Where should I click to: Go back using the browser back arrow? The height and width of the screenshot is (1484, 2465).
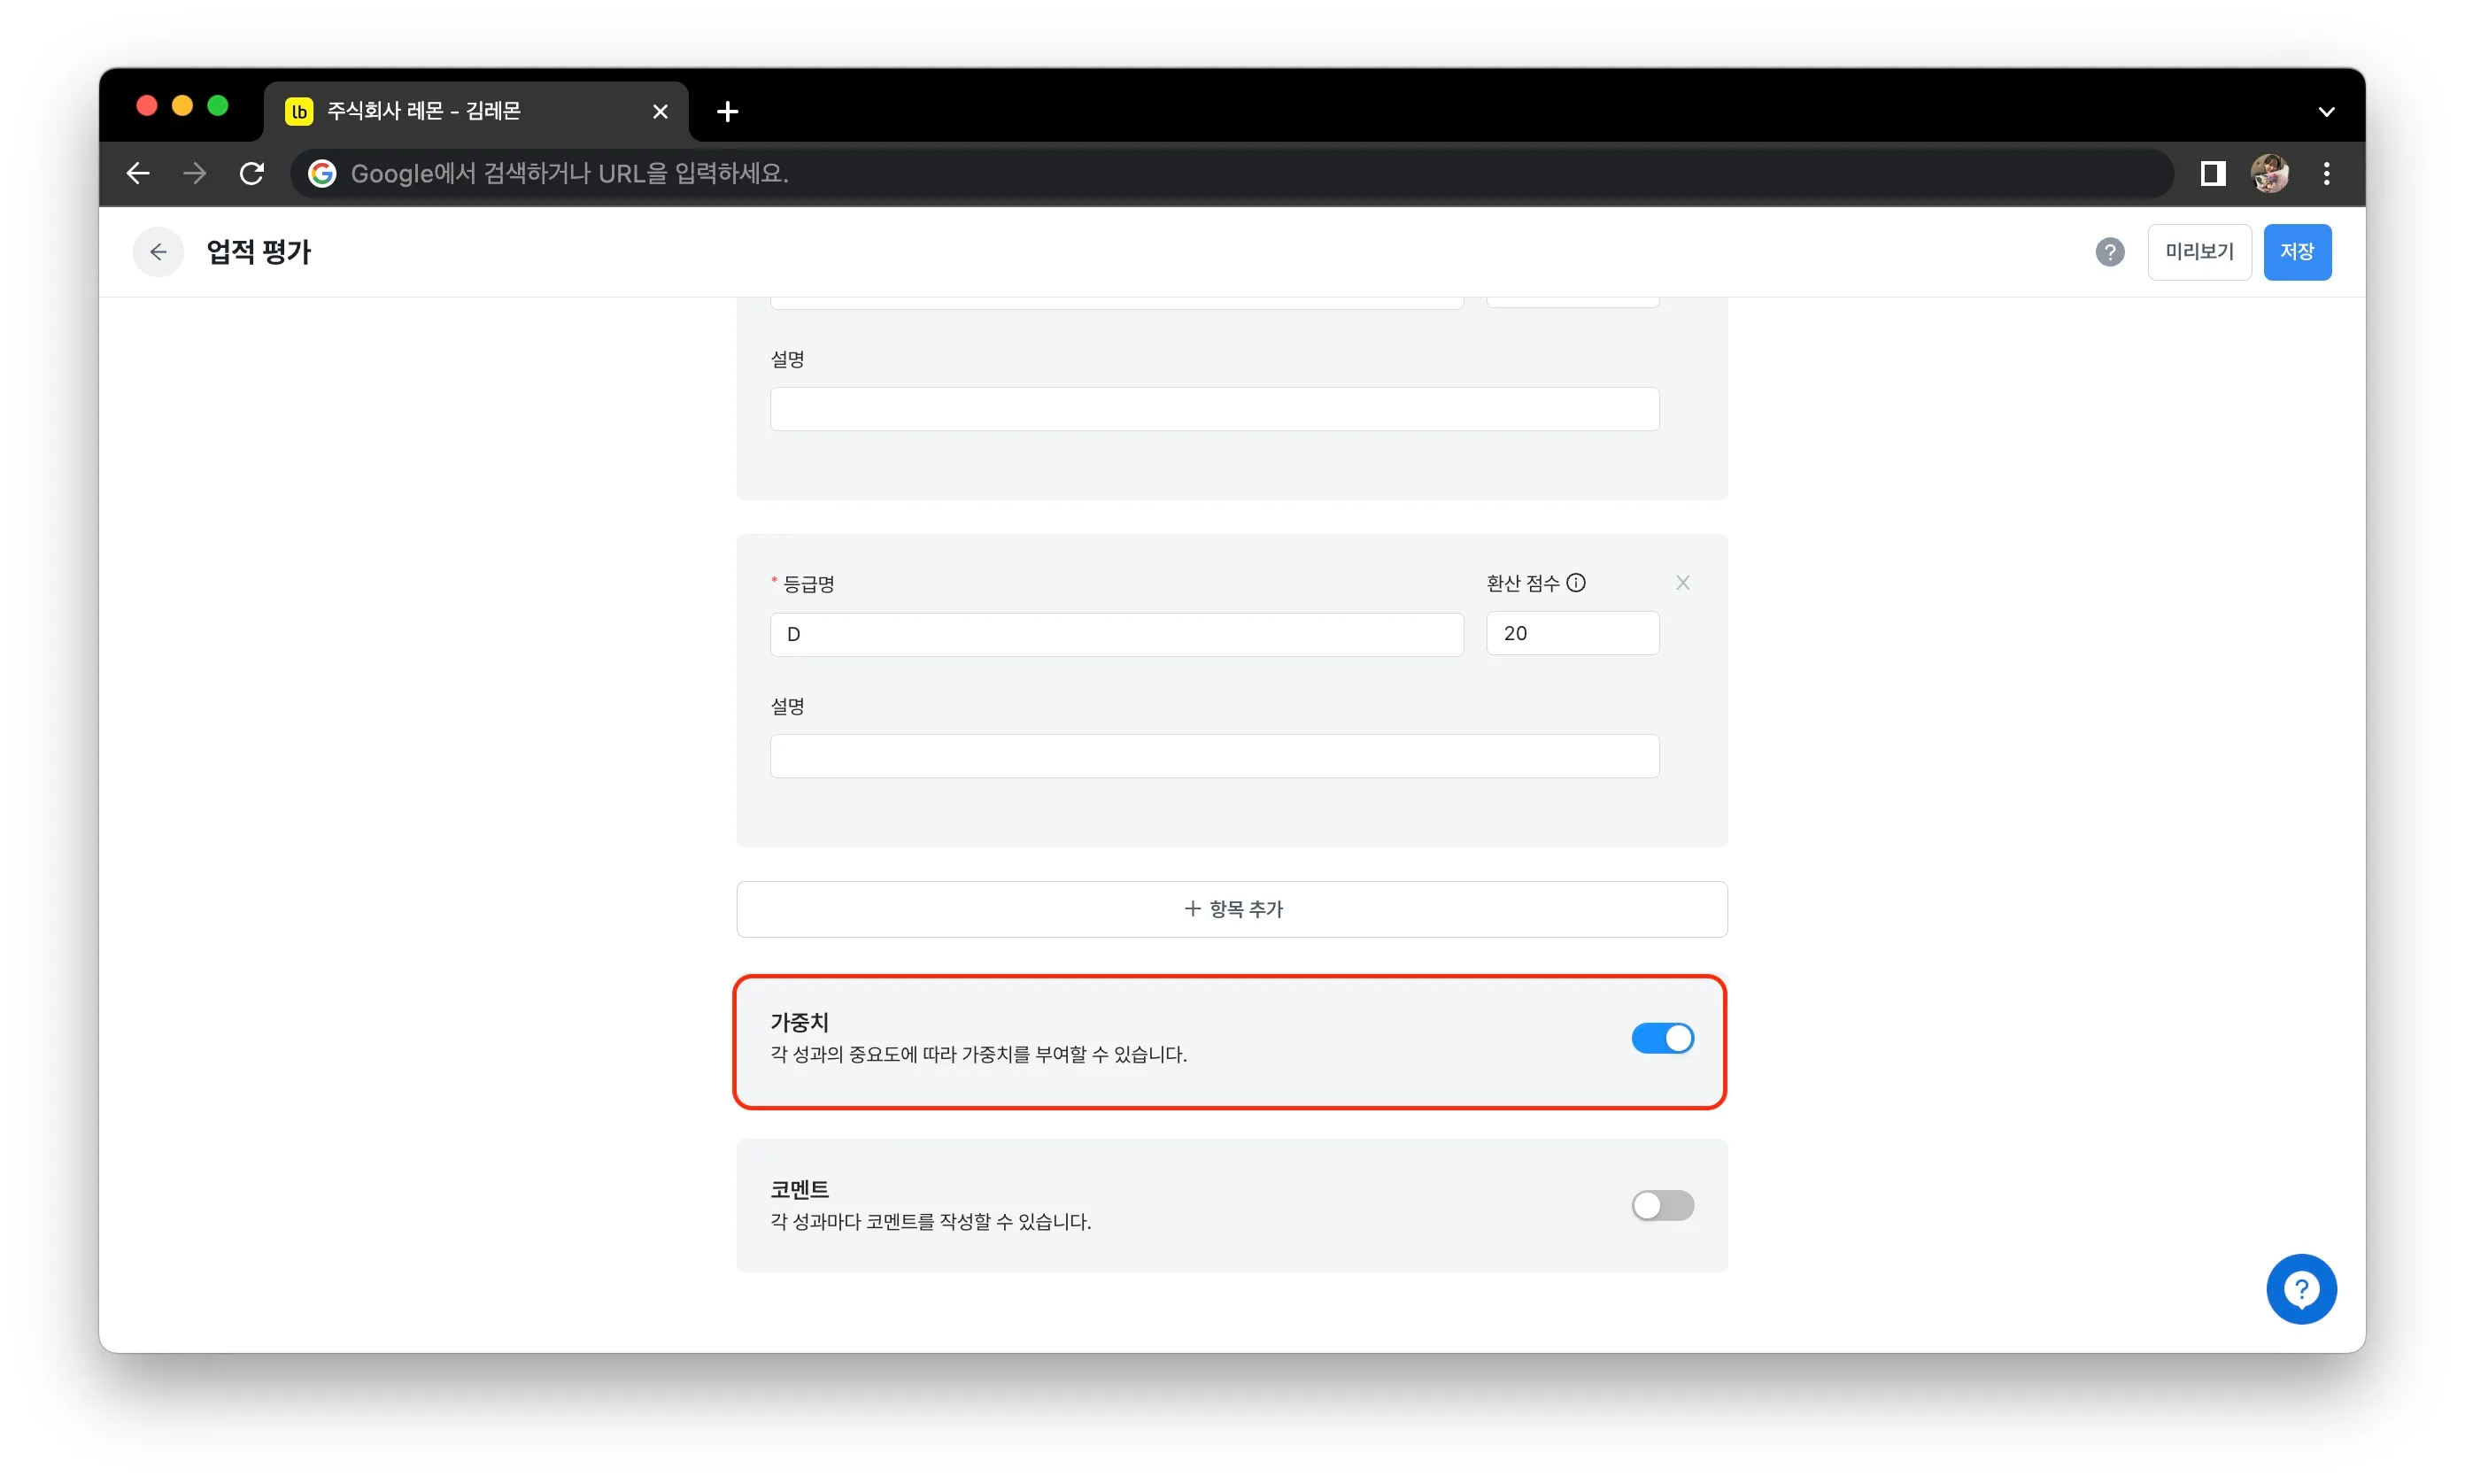click(x=138, y=173)
